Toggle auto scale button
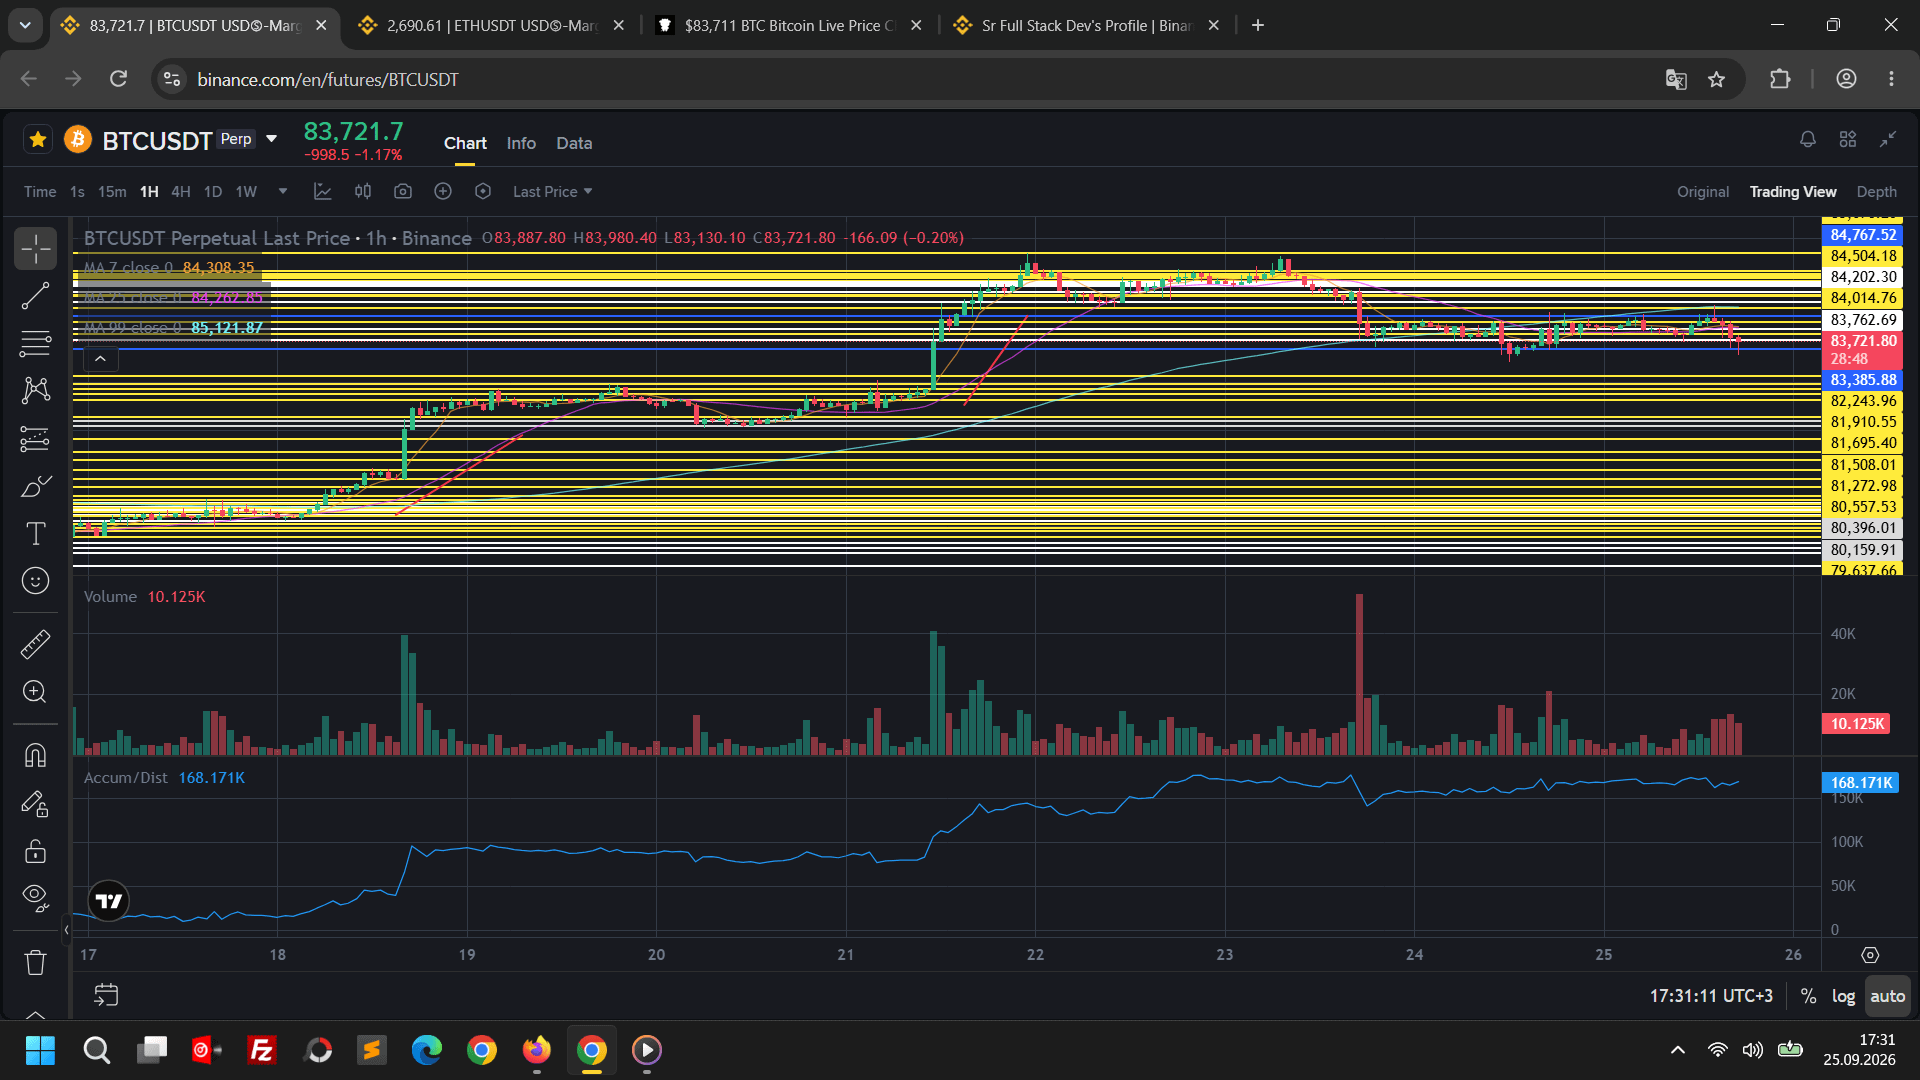1920x1080 pixels. (1888, 996)
